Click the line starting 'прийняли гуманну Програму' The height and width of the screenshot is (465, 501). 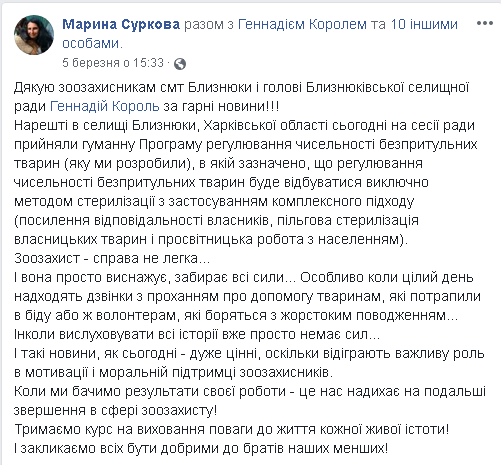click(246, 144)
